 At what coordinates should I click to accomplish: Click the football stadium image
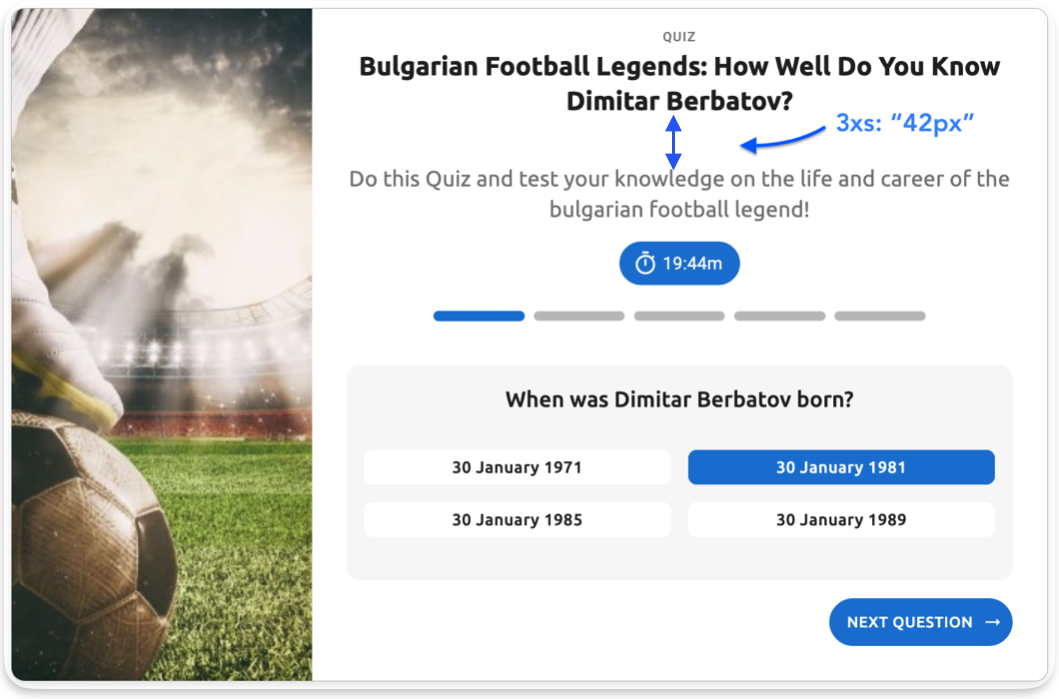(x=162, y=345)
